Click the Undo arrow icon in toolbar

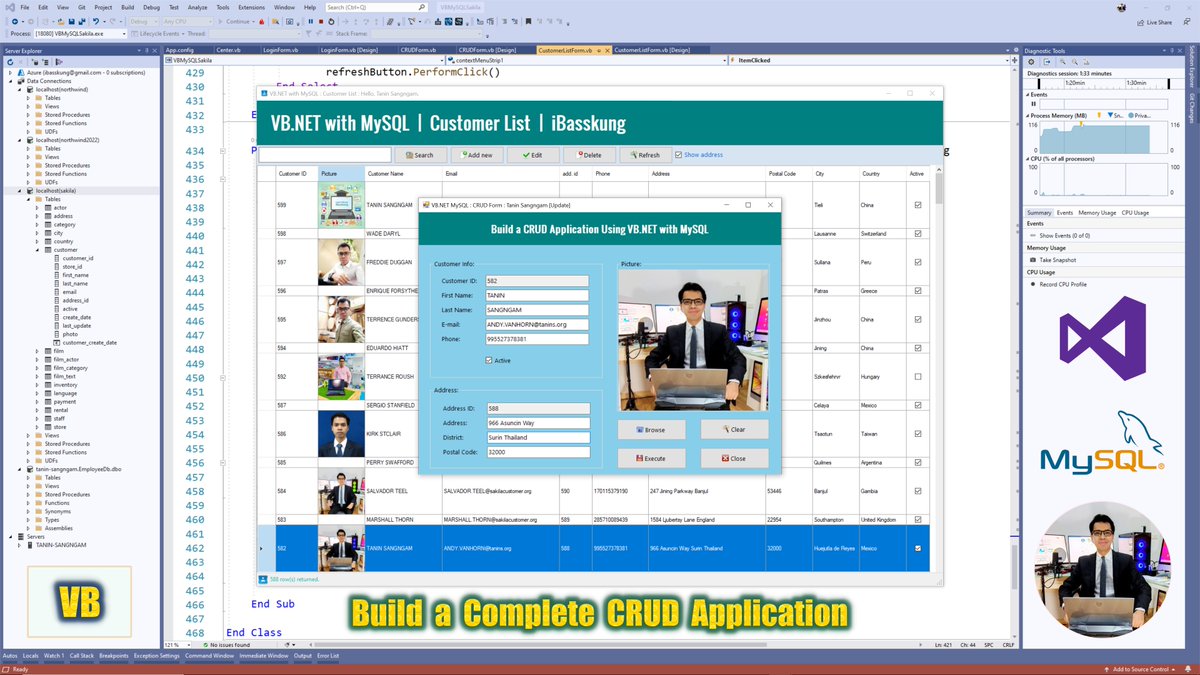tap(96, 21)
